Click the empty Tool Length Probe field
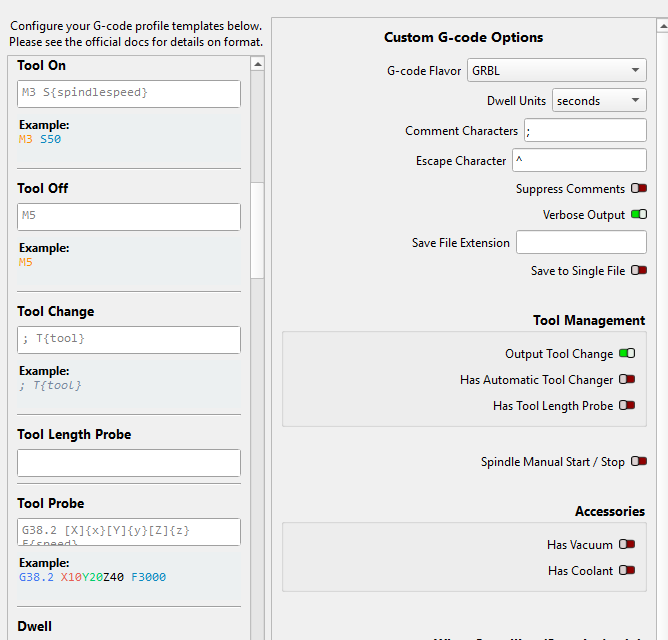 pyautogui.click(x=129, y=463)
